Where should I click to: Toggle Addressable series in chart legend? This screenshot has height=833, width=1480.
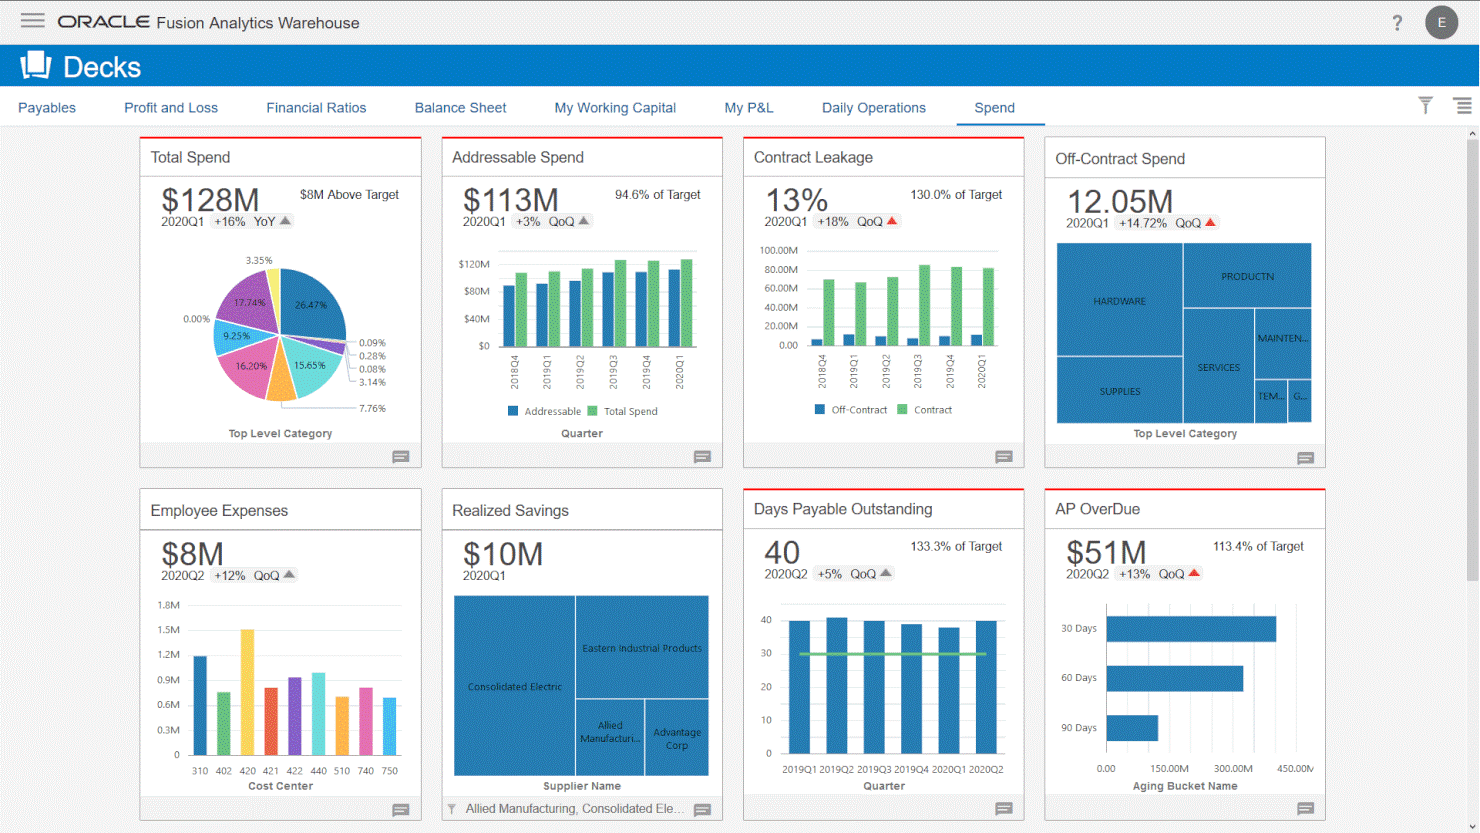click(544, 411)
